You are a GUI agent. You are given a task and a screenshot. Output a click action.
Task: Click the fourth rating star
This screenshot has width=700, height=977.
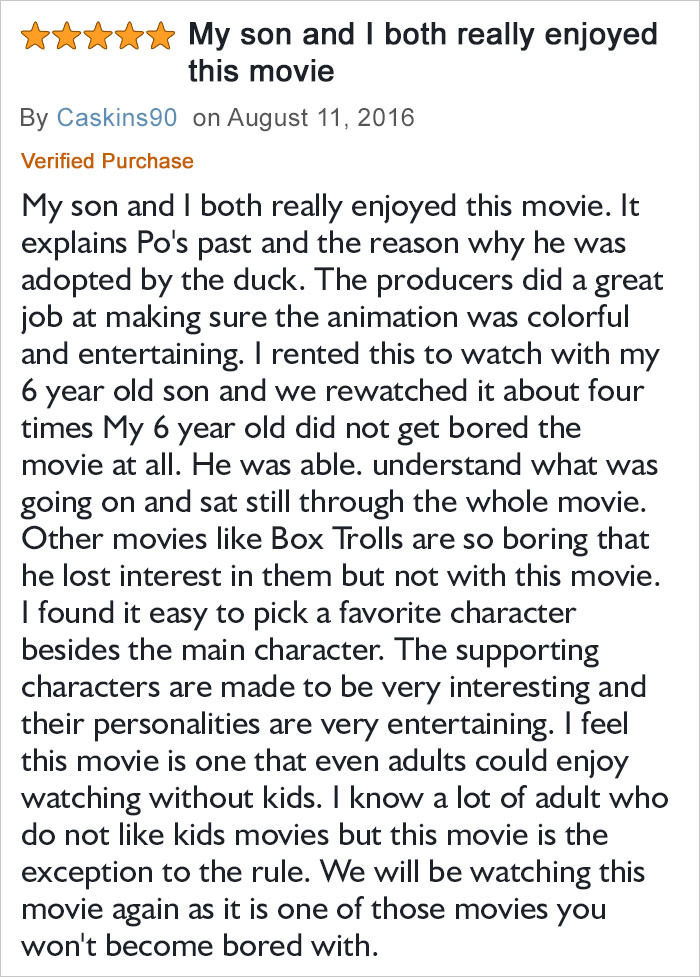[129, 36]
